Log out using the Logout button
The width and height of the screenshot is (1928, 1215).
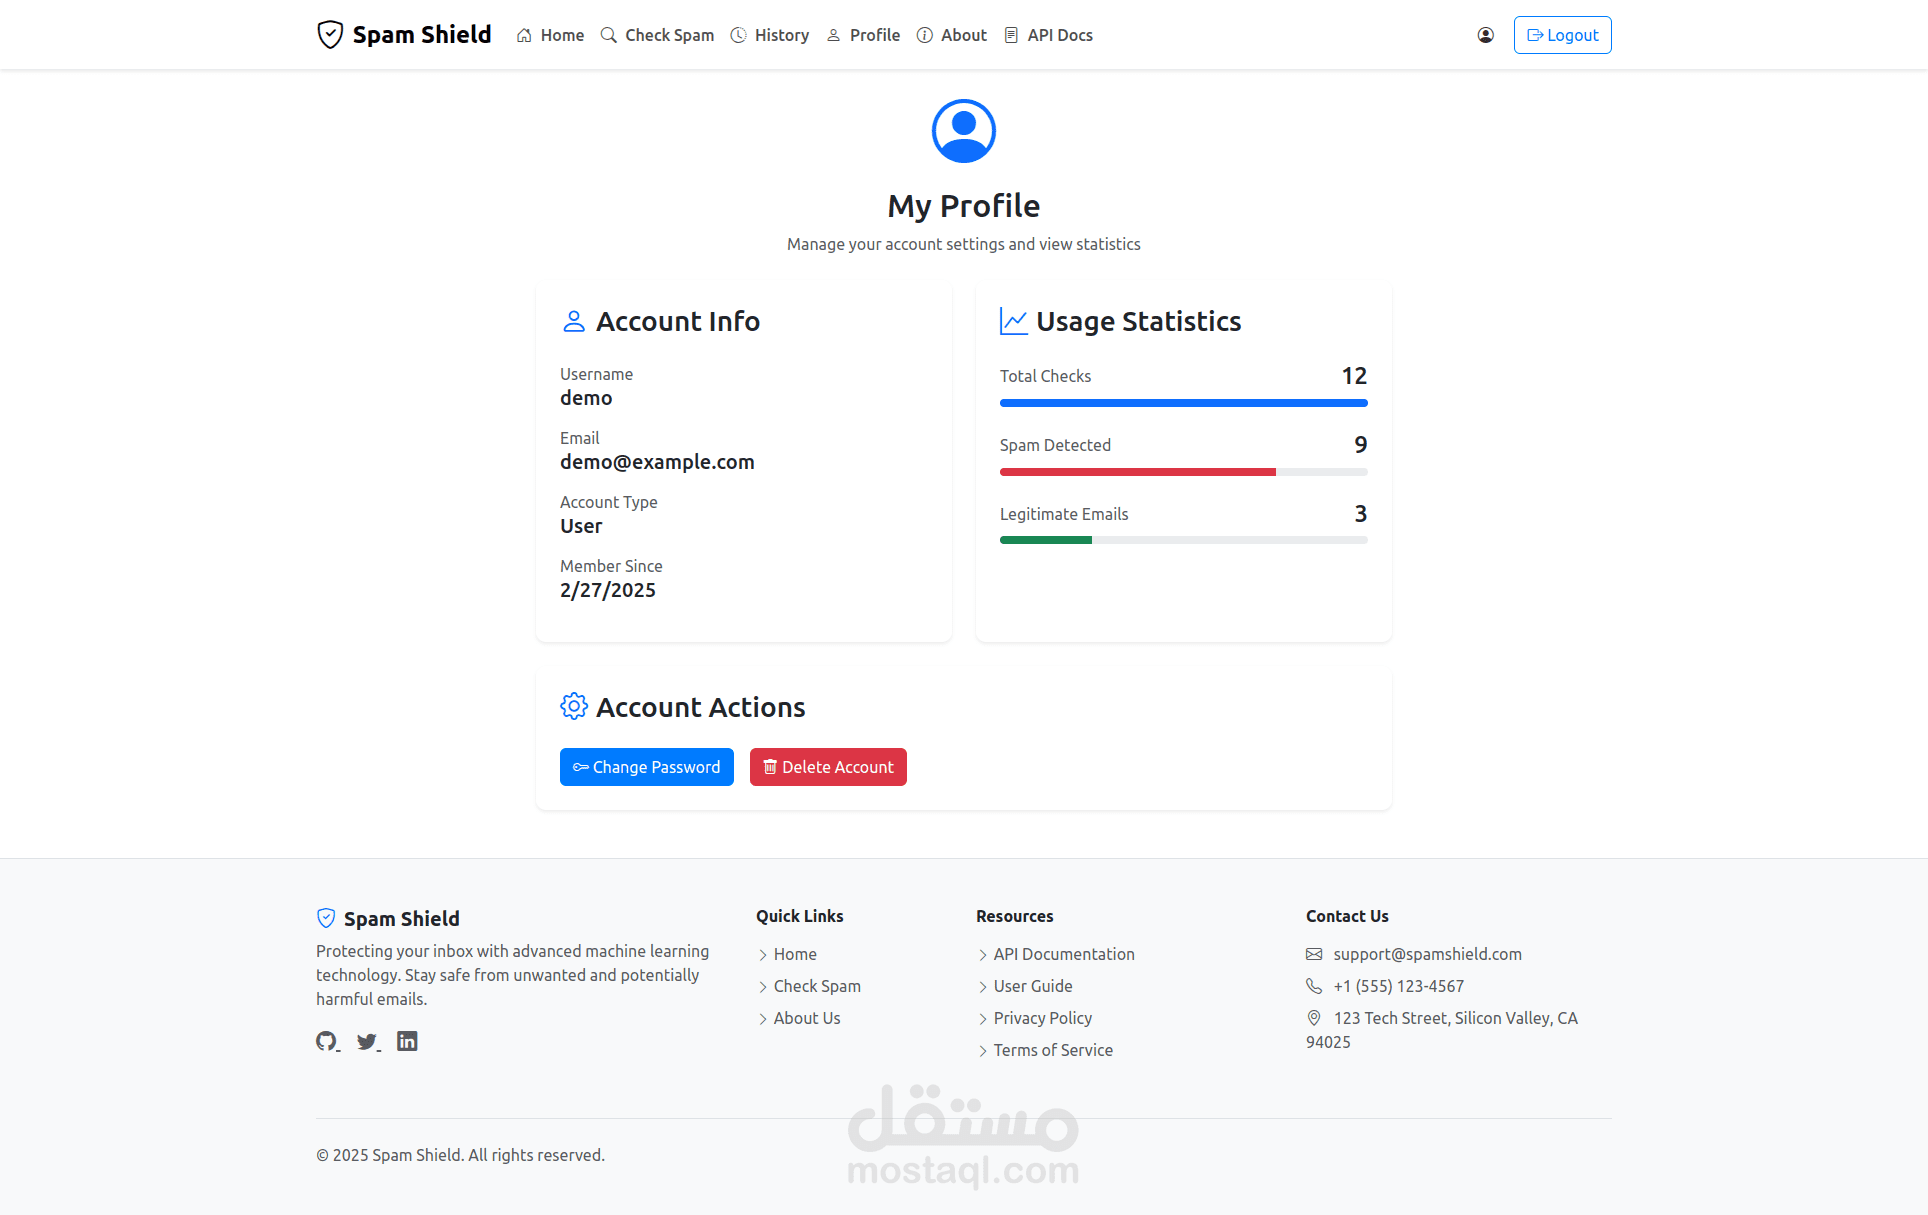tap(1562, 35)
